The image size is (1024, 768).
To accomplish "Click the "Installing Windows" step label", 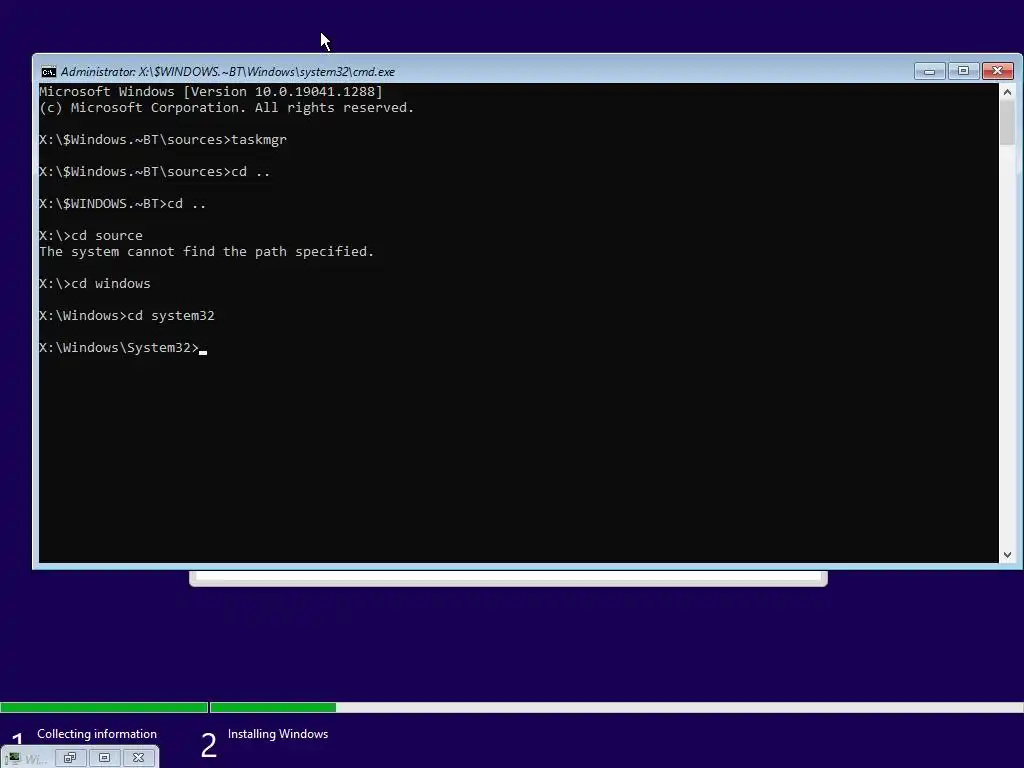I will [278, 734].
